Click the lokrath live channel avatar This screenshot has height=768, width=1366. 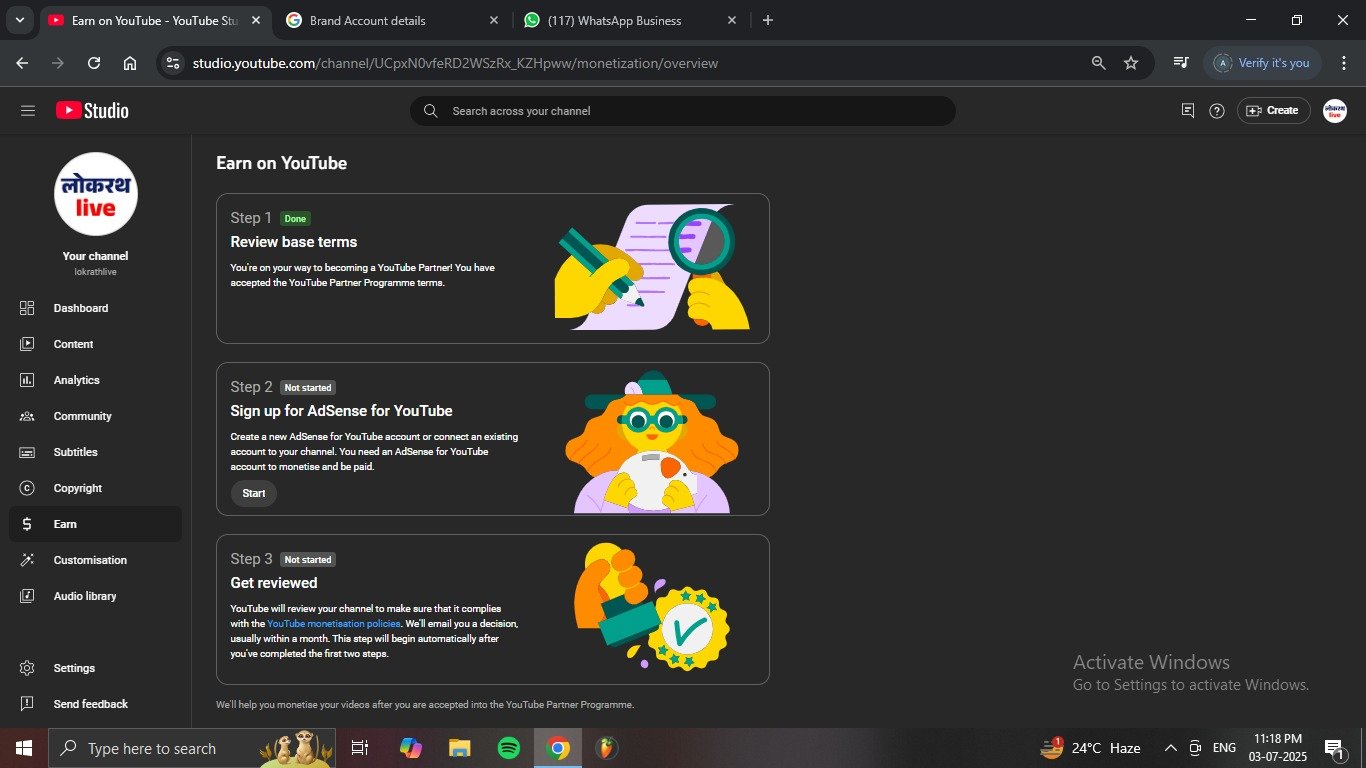coord(96,194)
